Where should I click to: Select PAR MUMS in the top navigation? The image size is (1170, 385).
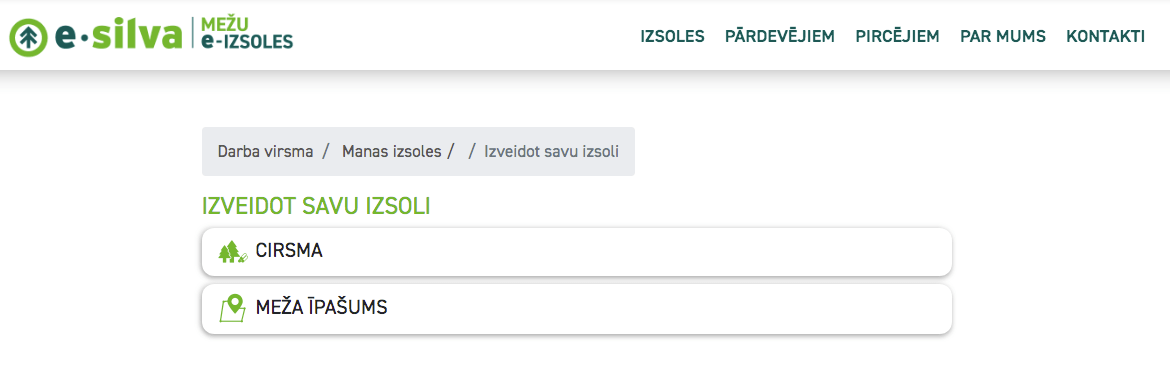[x=1003, y=37]
